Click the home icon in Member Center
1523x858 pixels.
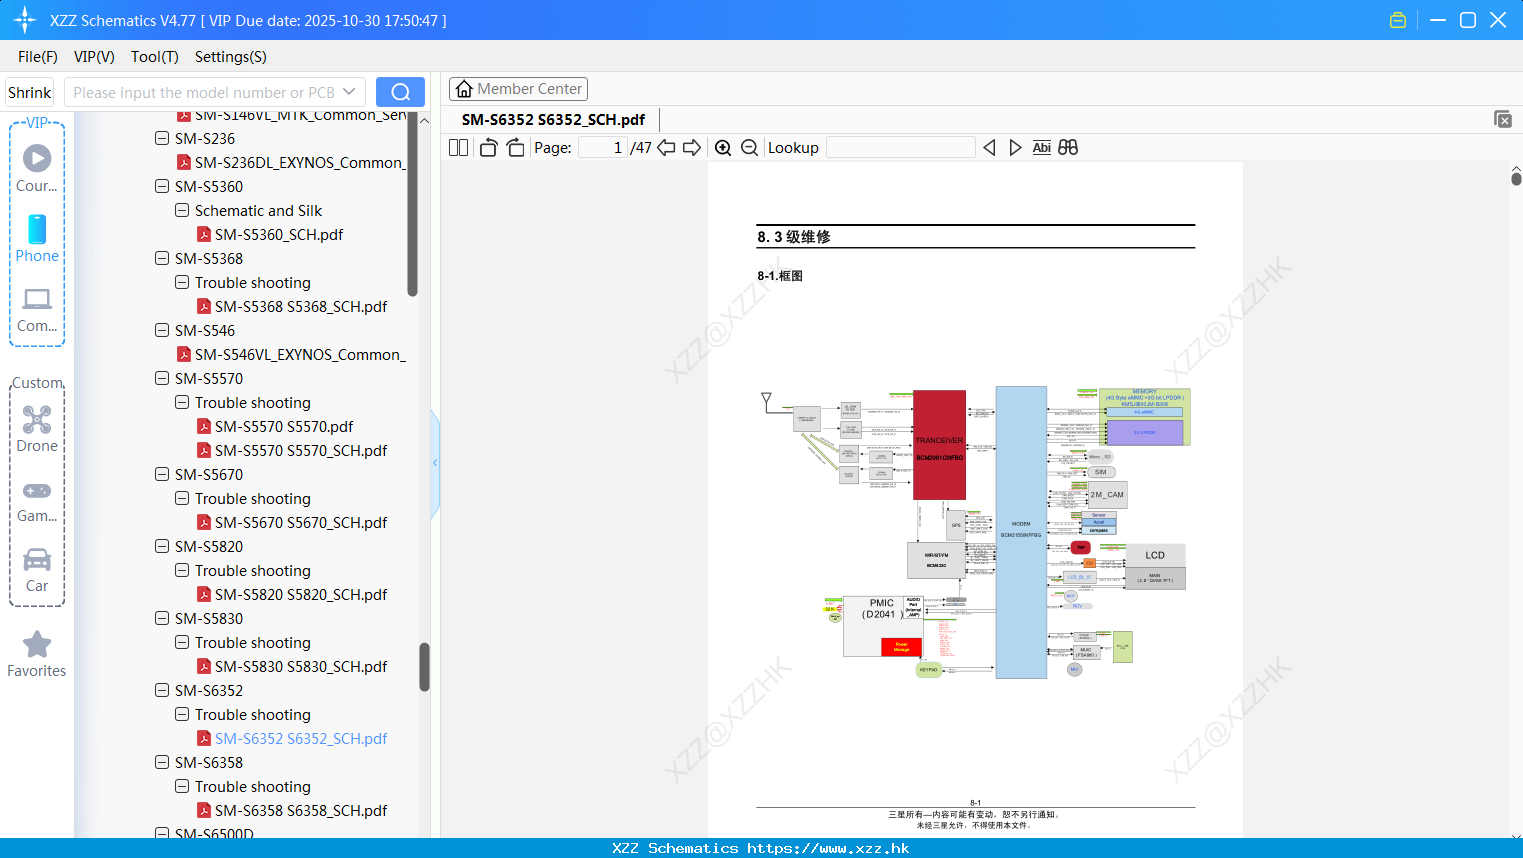[464, 89]
